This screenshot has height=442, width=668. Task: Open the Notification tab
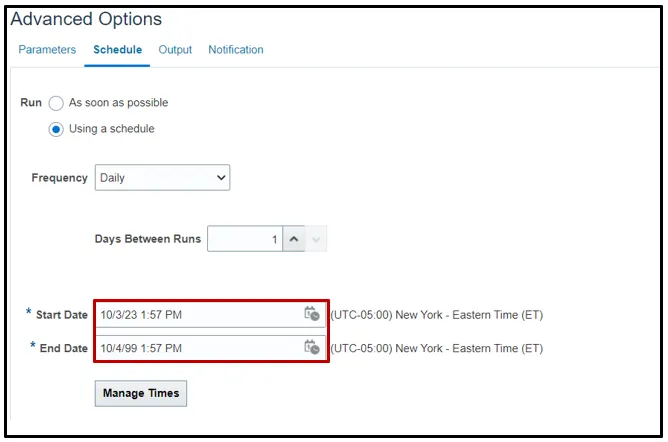point(236,50)
